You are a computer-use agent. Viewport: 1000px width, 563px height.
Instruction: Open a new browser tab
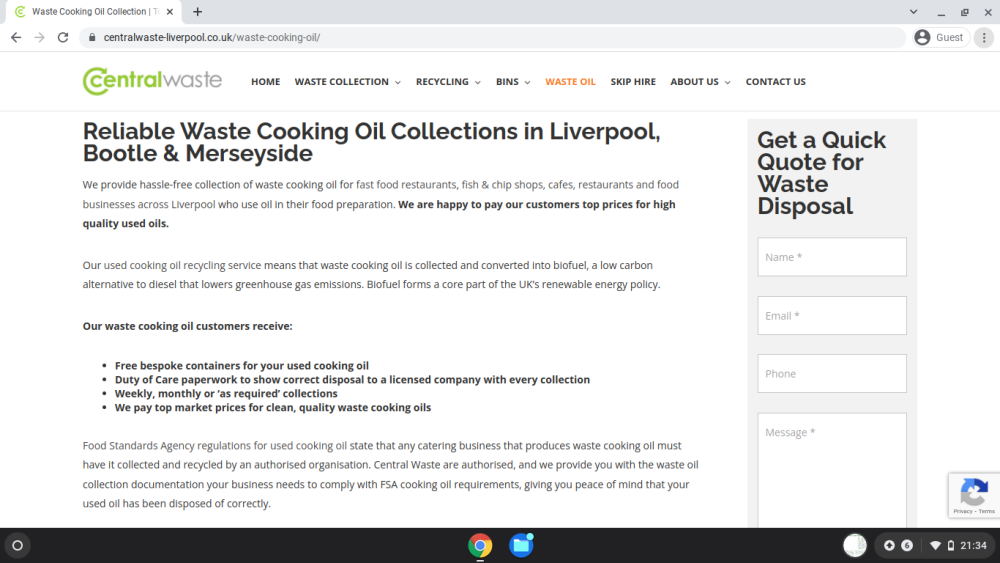pyautogui.click(x=198, y=11)
